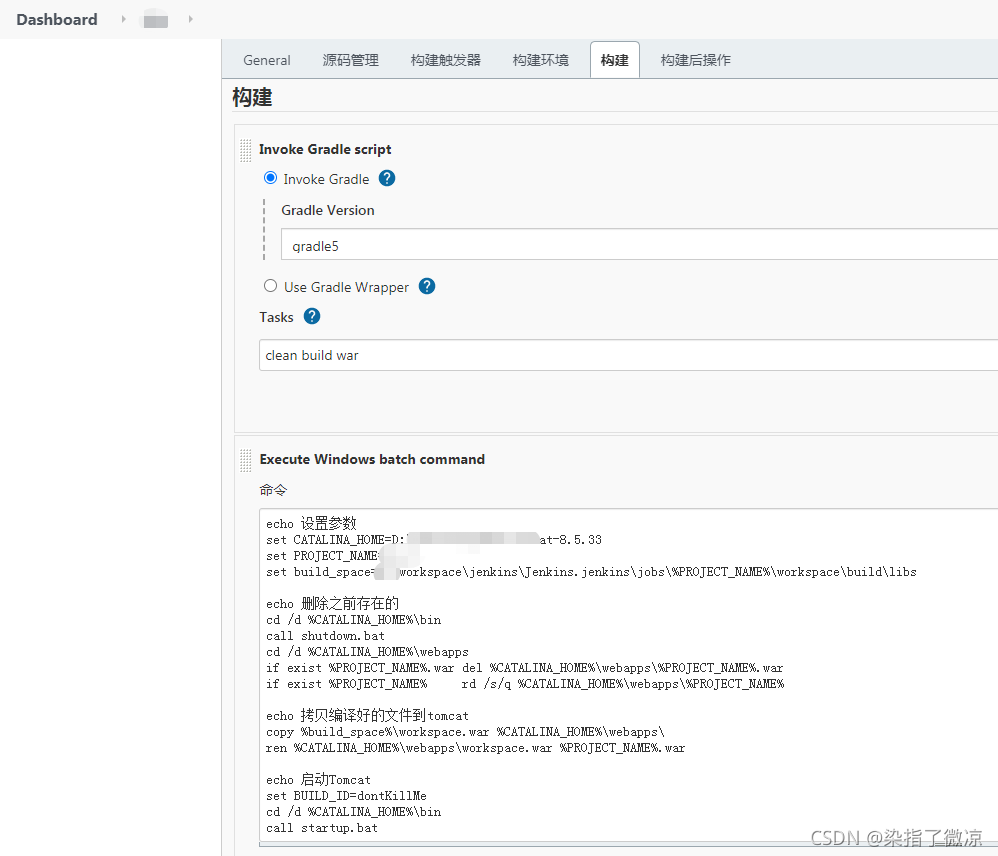Open help icon next to Tasks
998x856 pixels.
pos(312,316)
